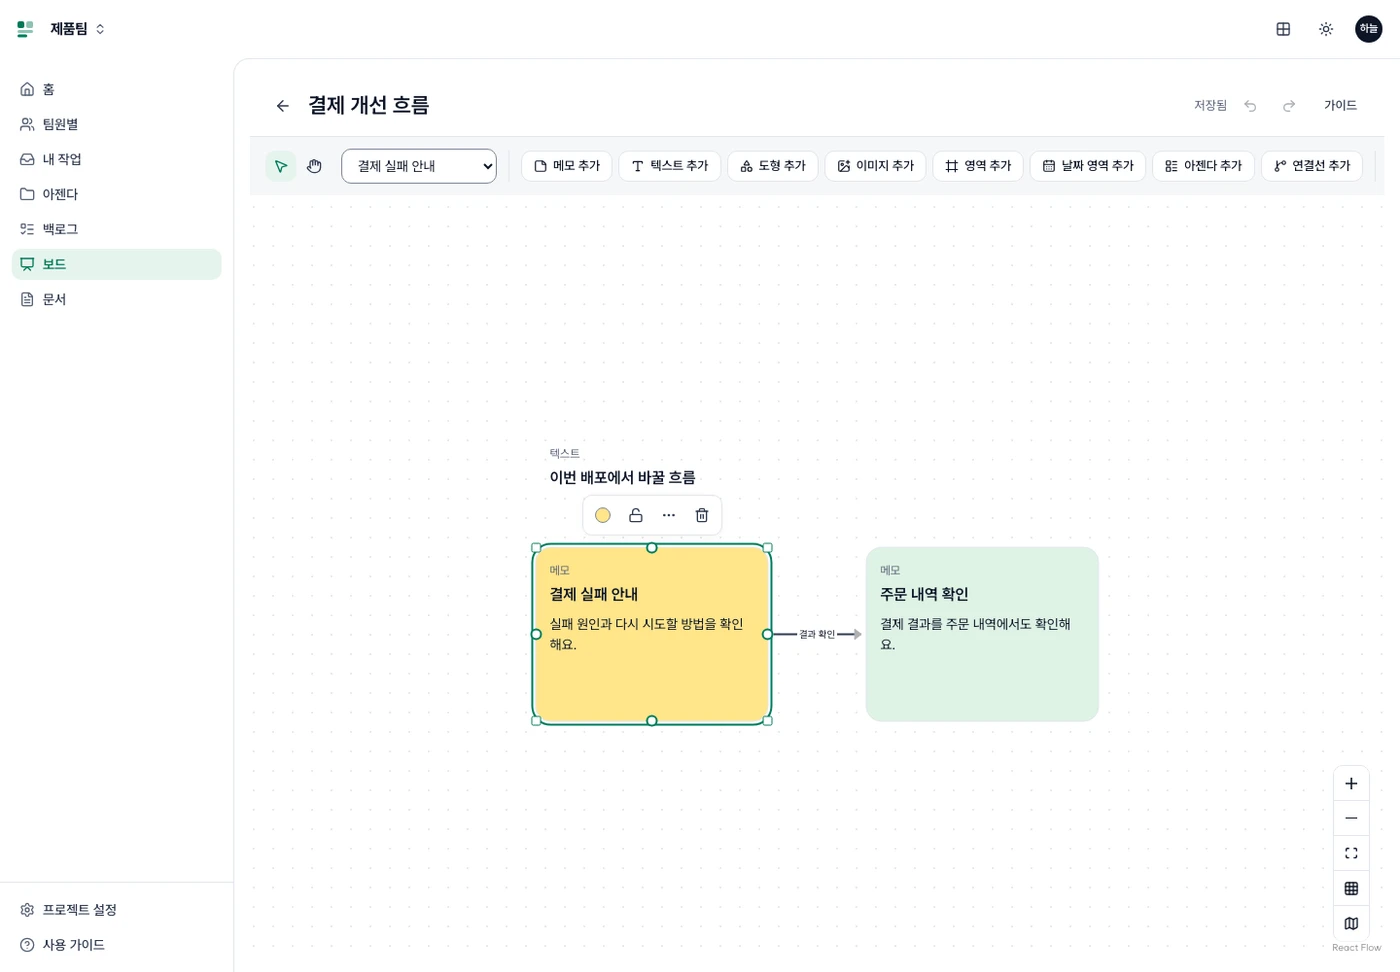Click the left connection handle of yellow memo
1400x972 pixels.
point(536,634)
